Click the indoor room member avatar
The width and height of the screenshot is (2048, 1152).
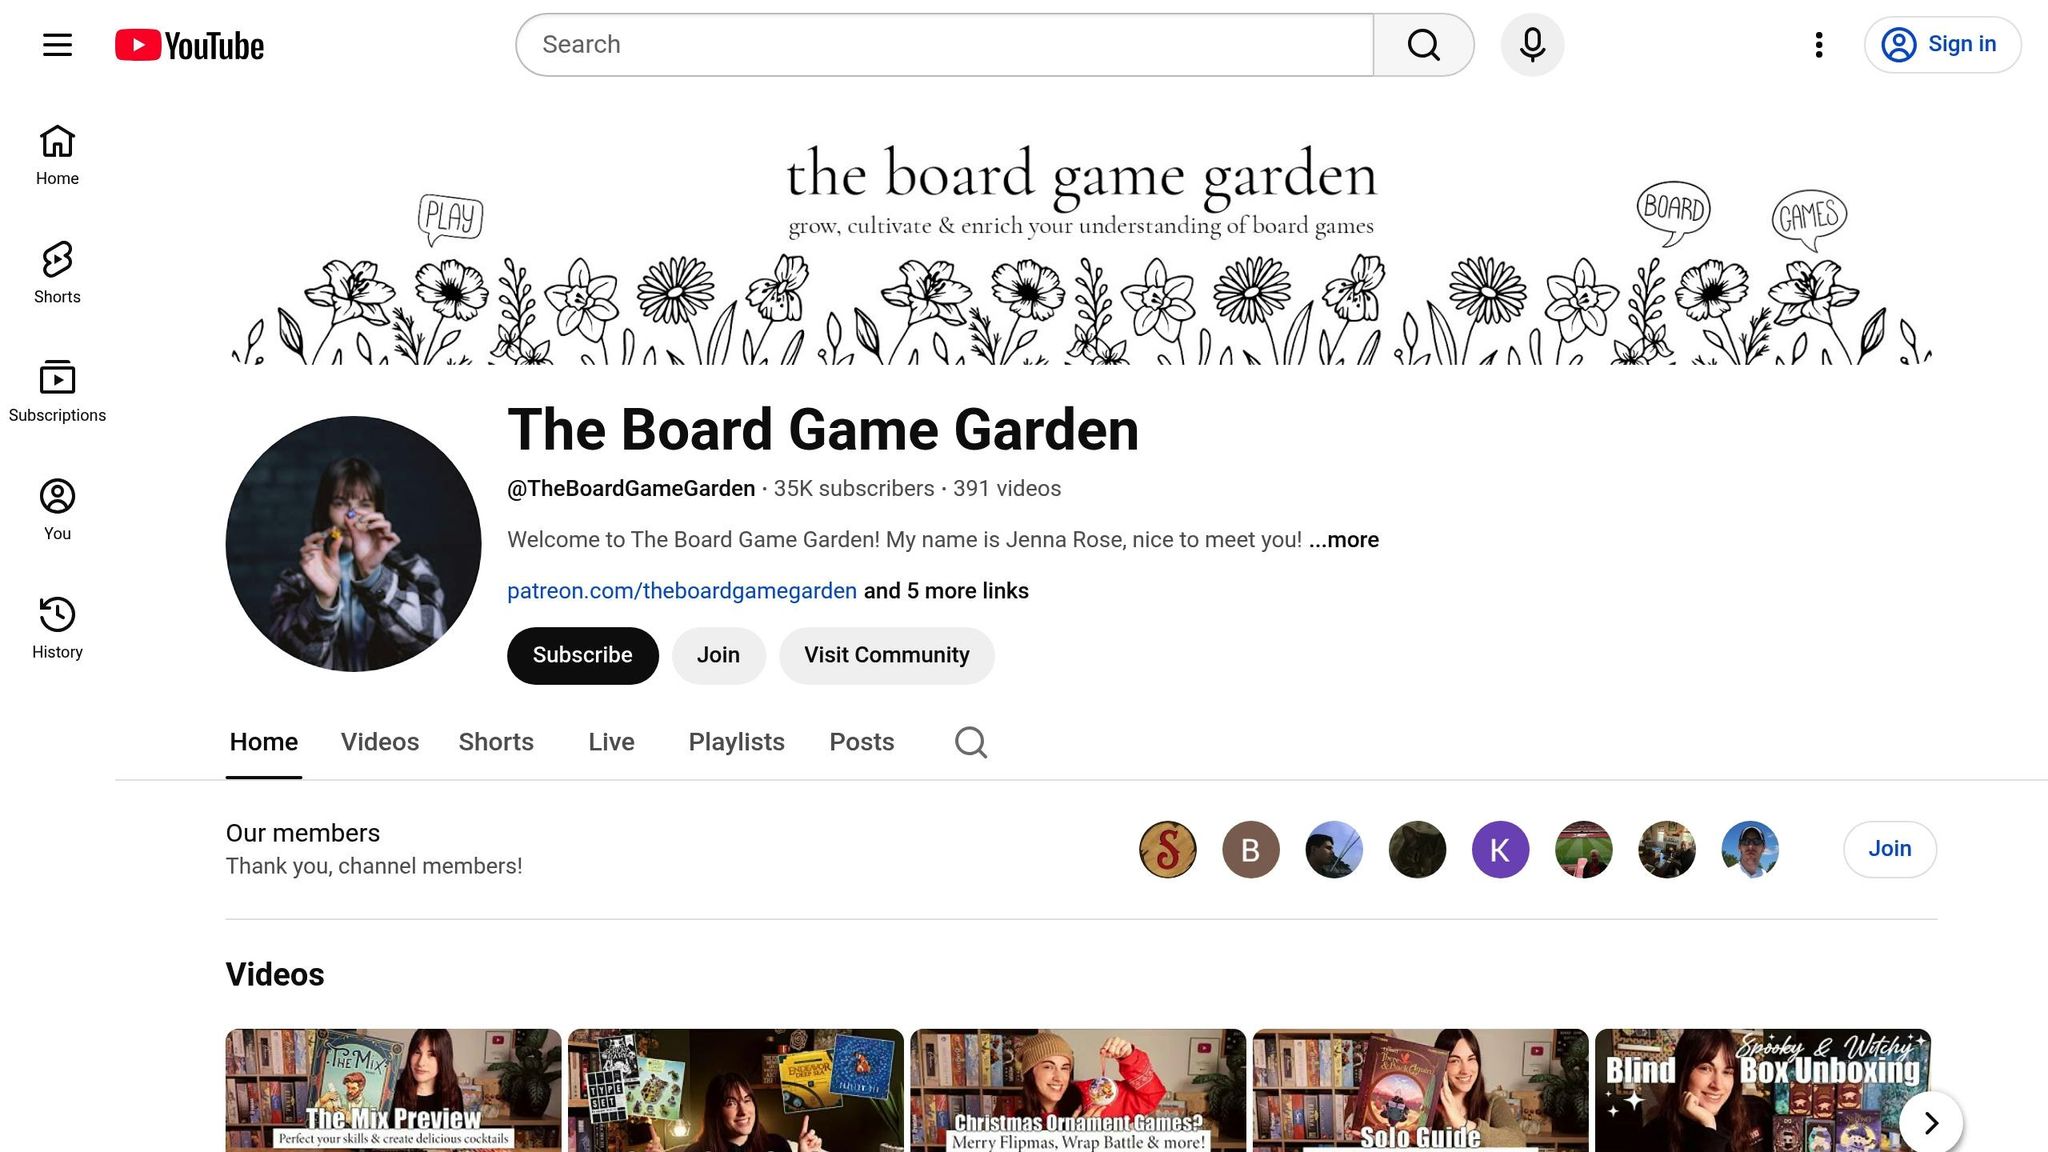point(1667,850)
